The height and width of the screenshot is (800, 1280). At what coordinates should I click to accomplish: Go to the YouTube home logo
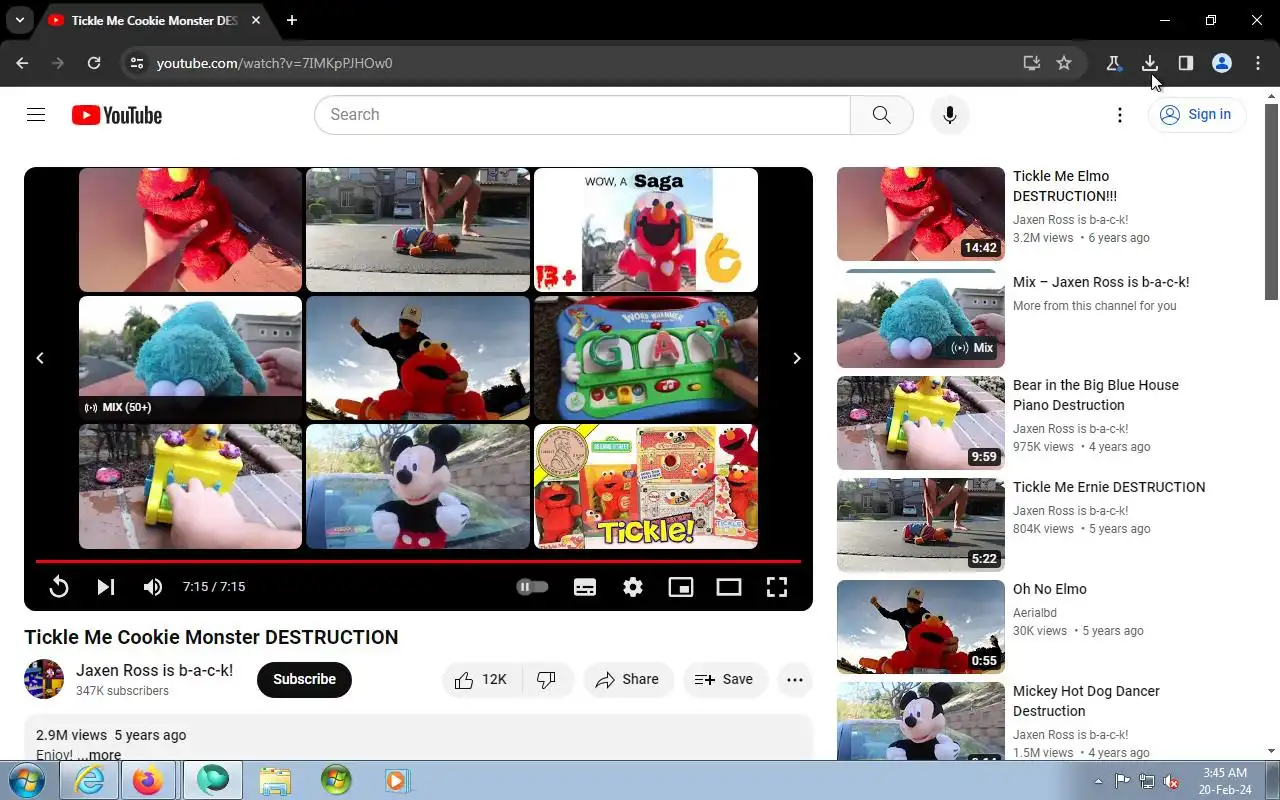pyautogui.click(x=117, y=115)
